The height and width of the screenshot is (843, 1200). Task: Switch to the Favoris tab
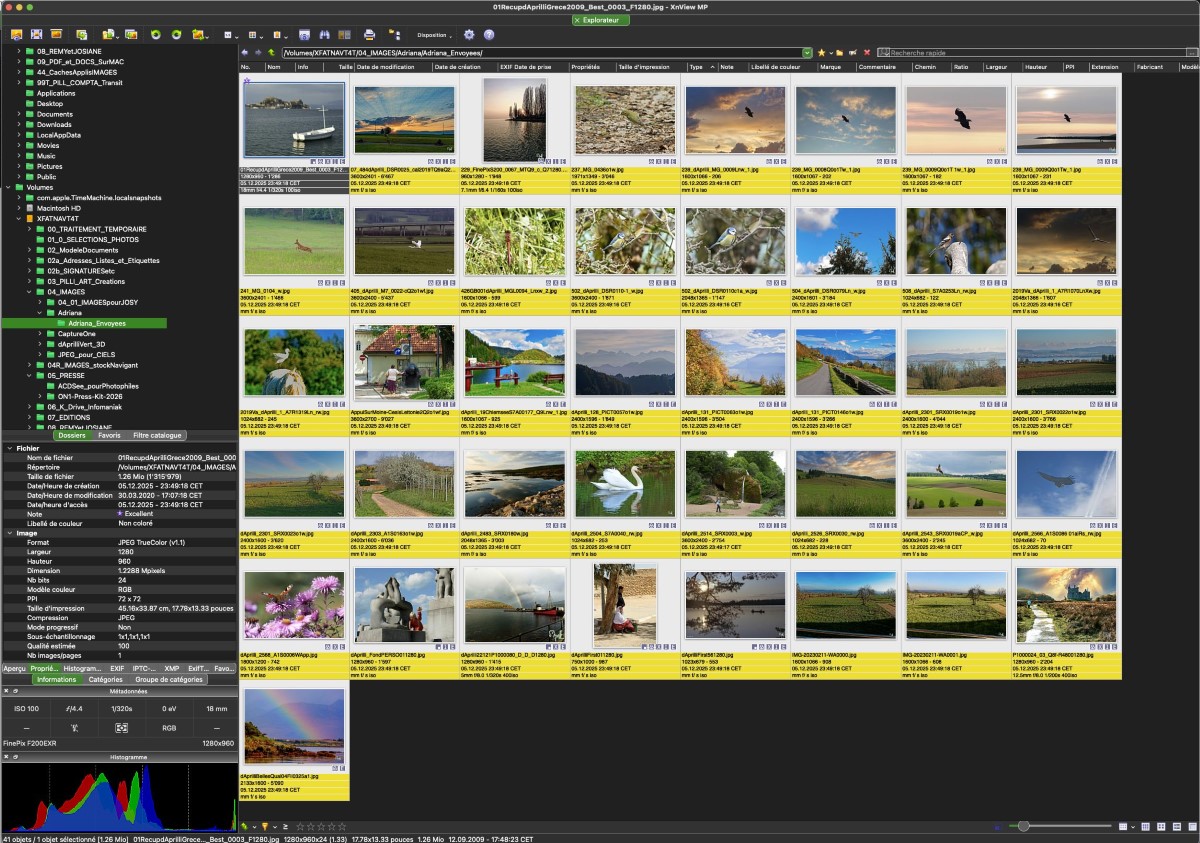109,436
